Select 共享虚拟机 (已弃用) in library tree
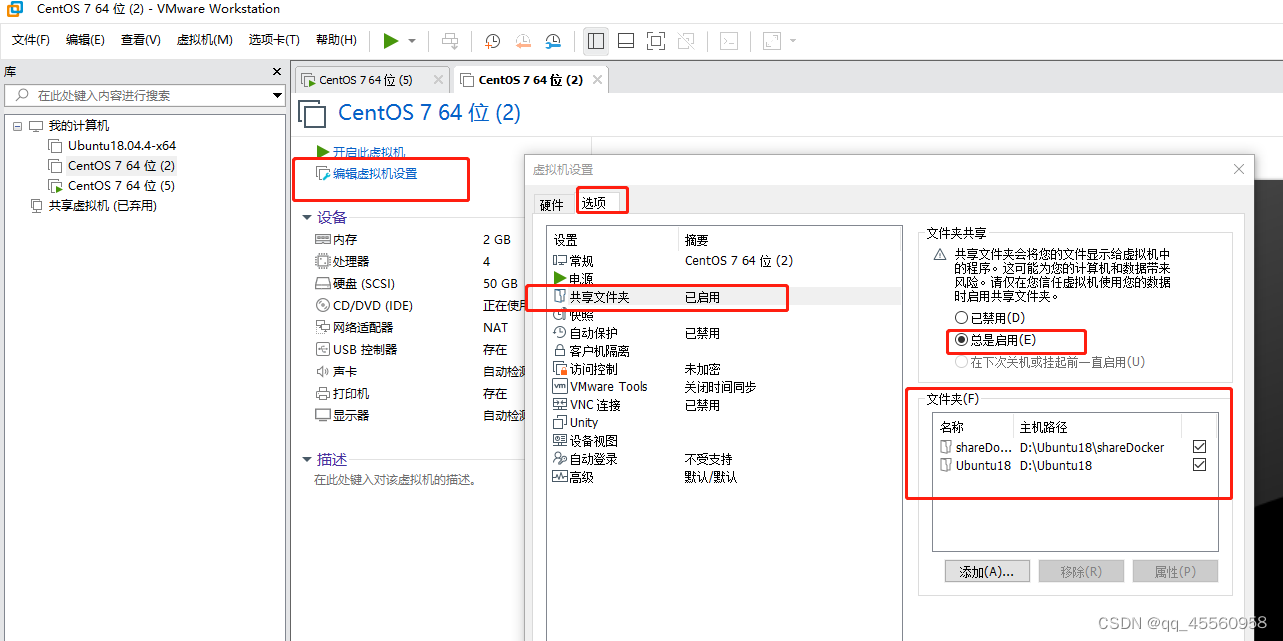The width and height of the screenshot is (1283, 641). [102, 206]
